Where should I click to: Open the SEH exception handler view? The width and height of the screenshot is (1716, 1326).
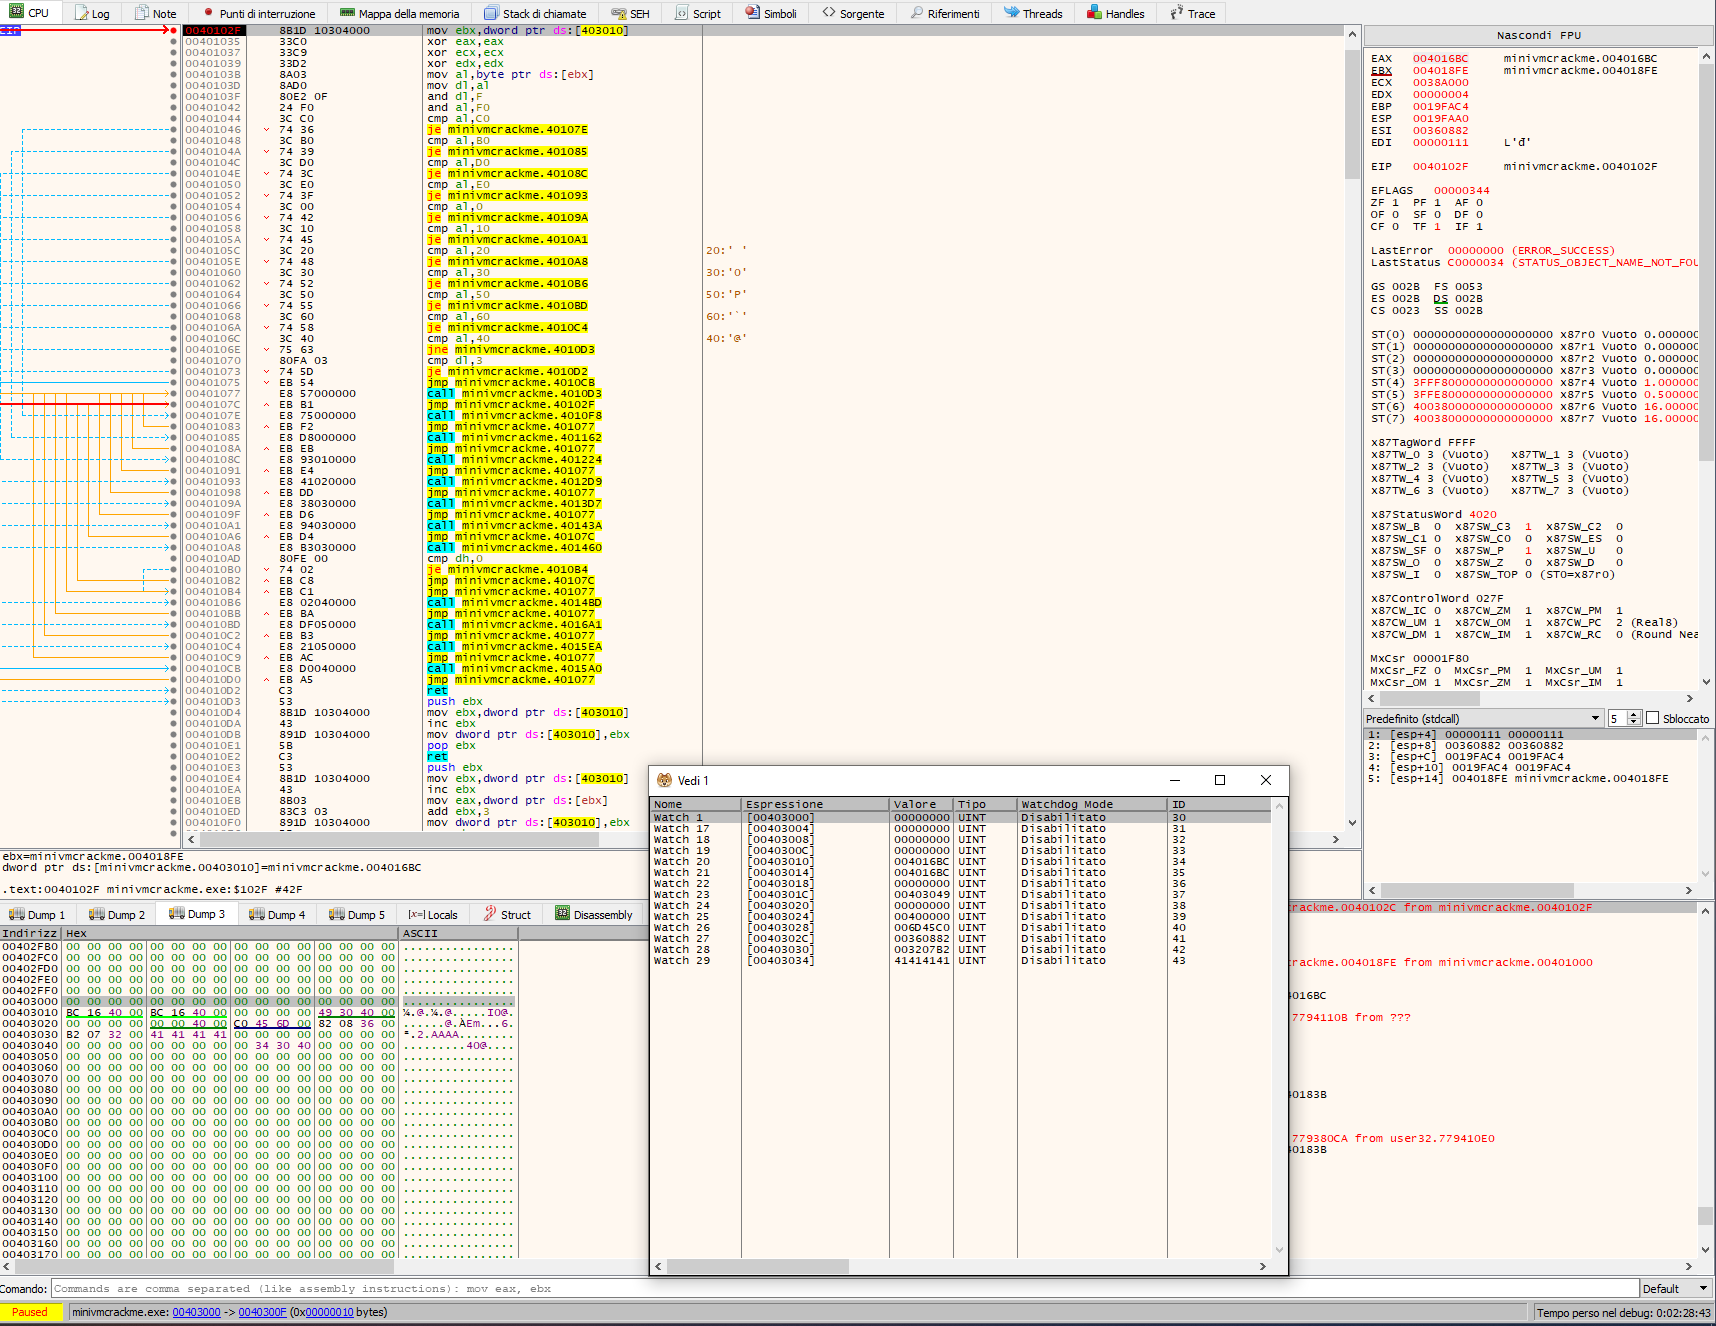(x=629, y=13)
